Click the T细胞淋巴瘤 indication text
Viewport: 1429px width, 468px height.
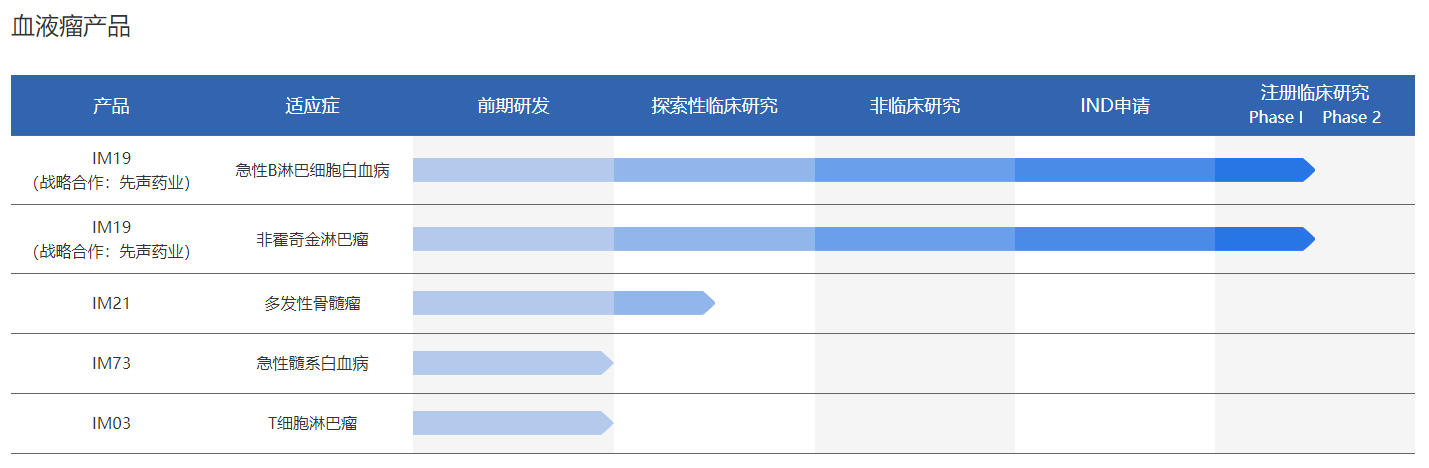pos(312,423)
